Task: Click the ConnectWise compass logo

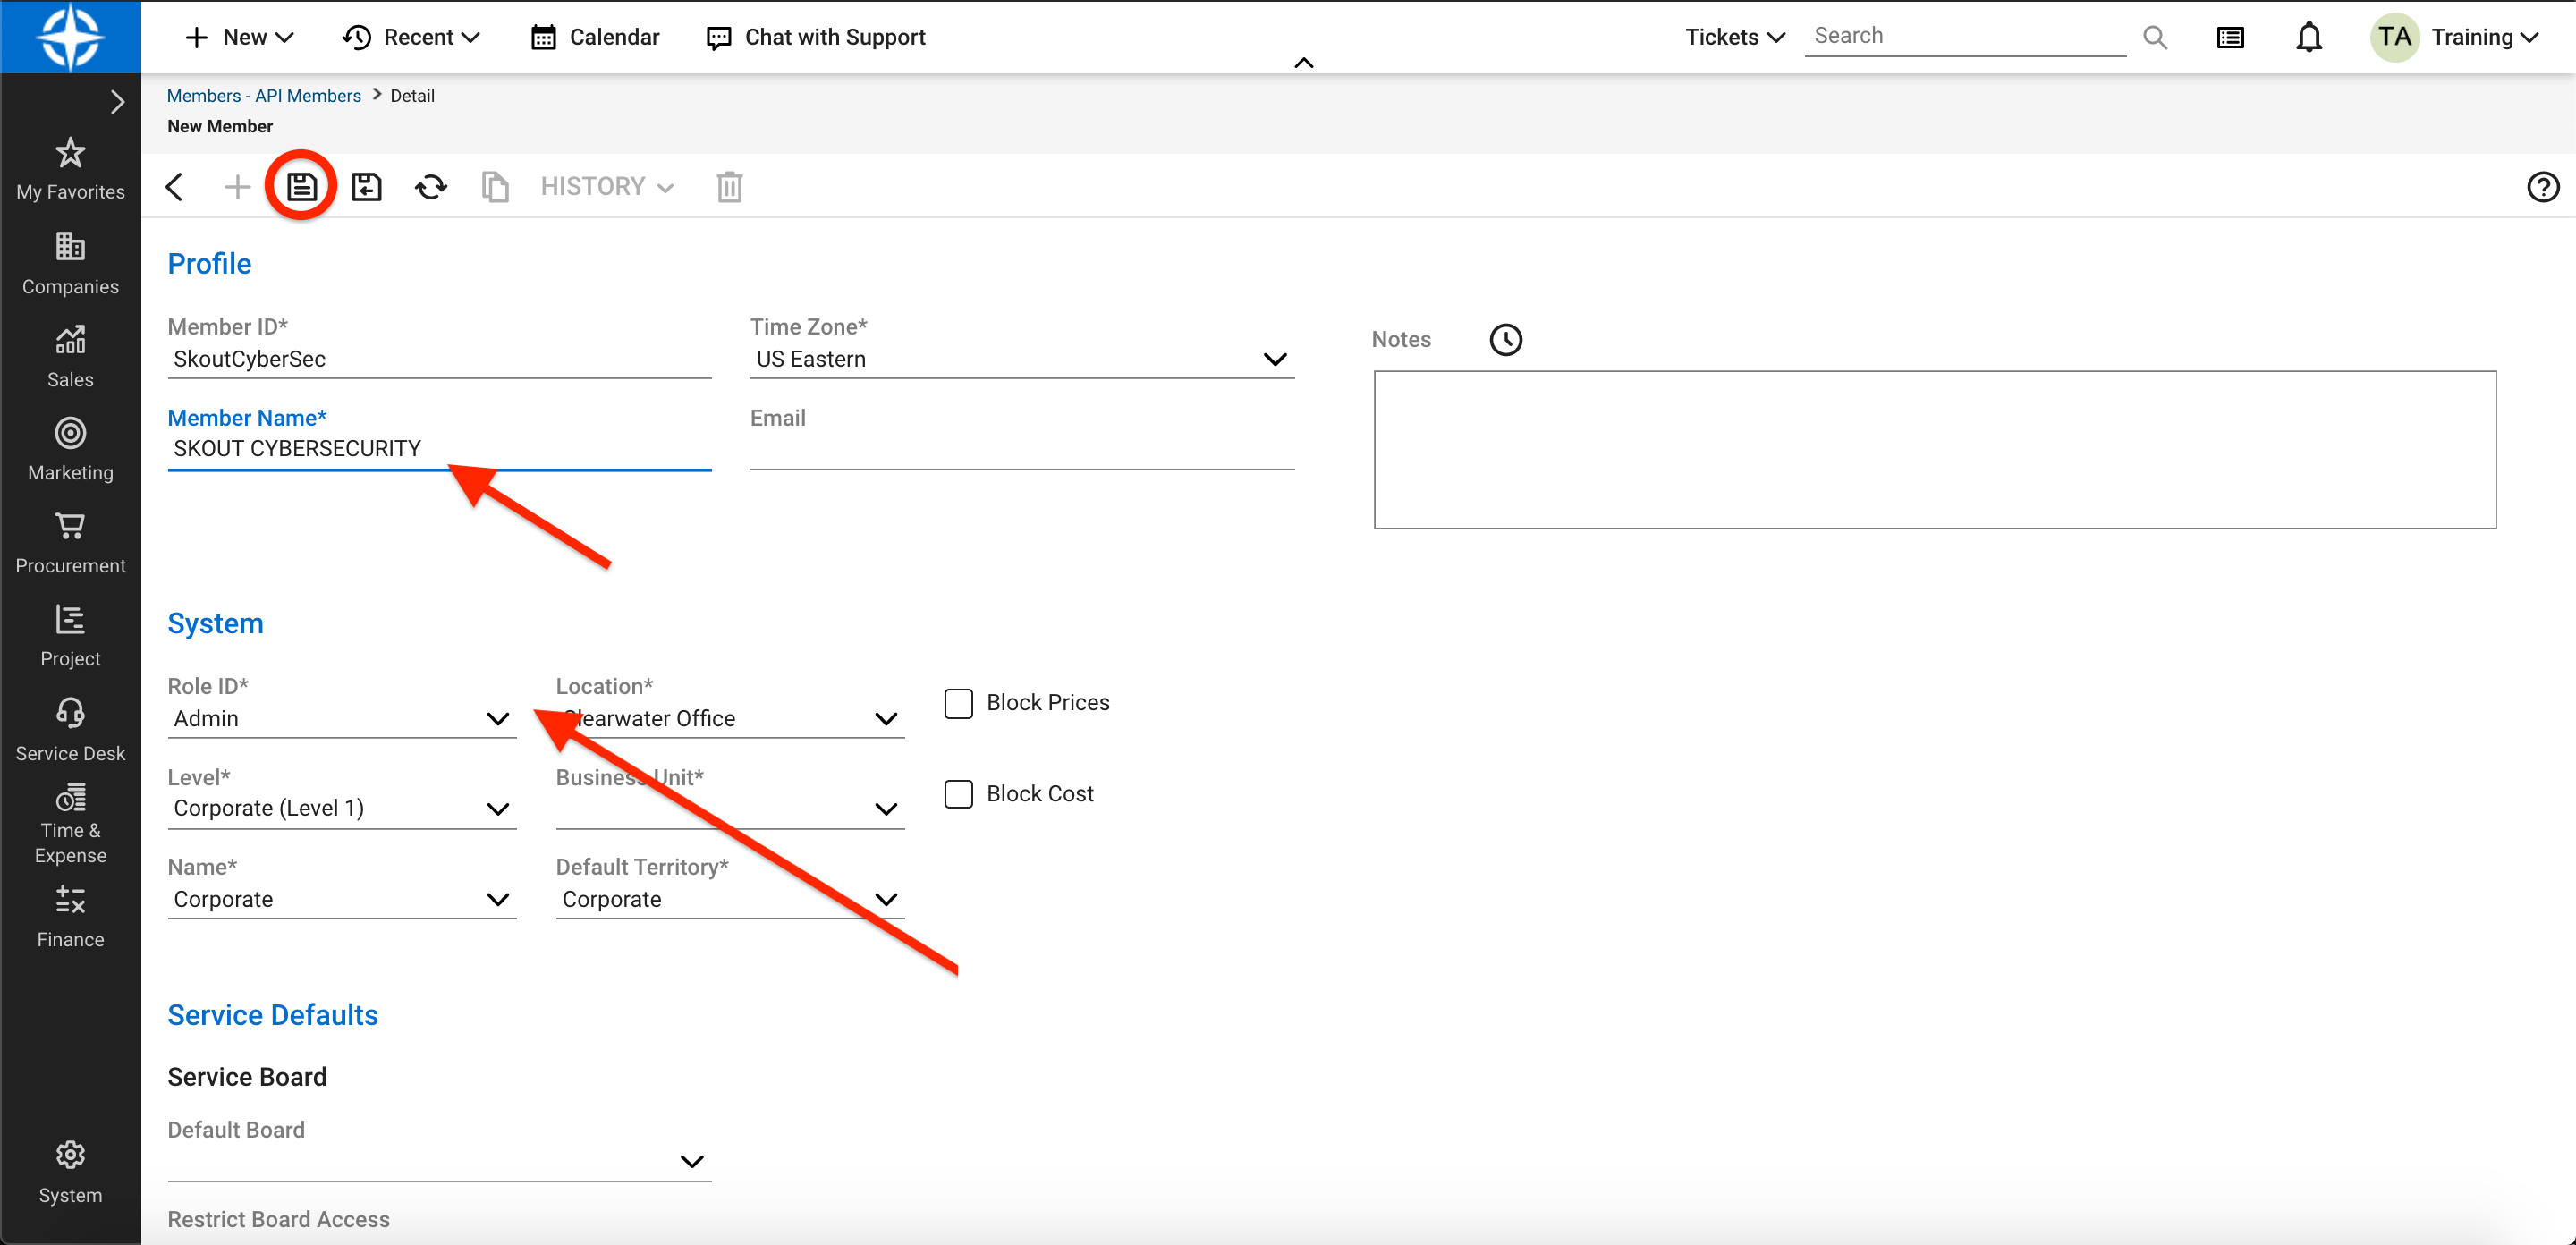Action: click(x=70, y=37)
